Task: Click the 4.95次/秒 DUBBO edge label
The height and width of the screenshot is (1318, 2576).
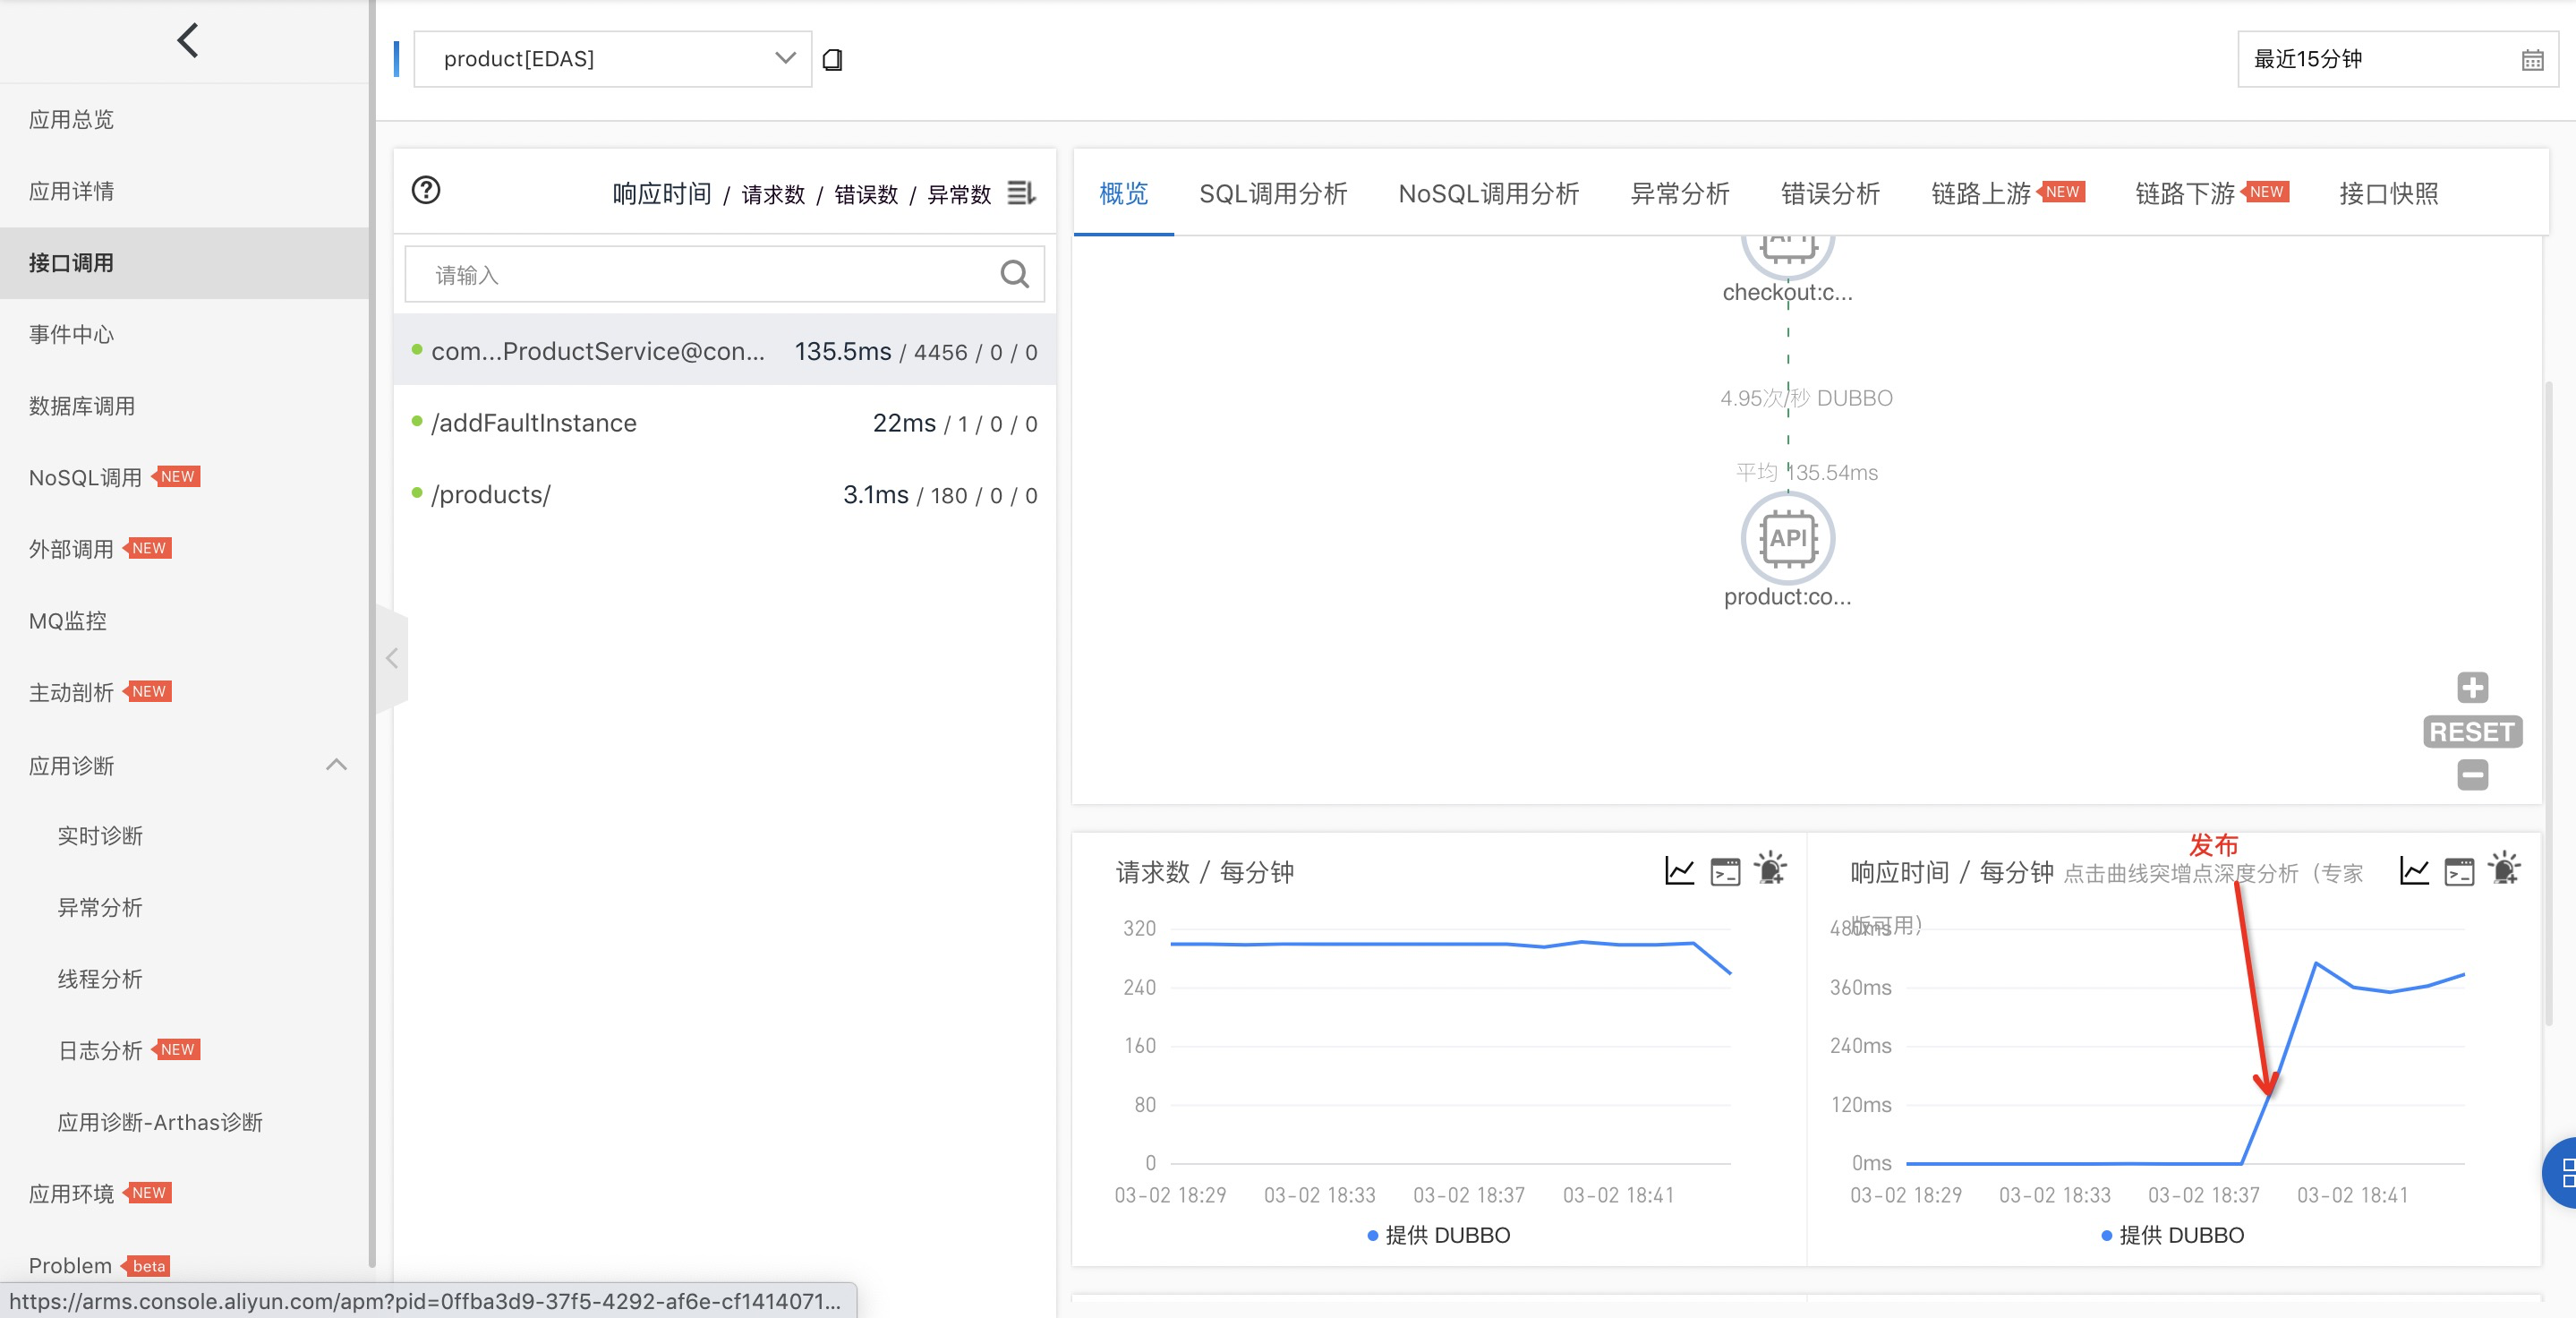Action: pyautogui.click(x=1806, y=398)
